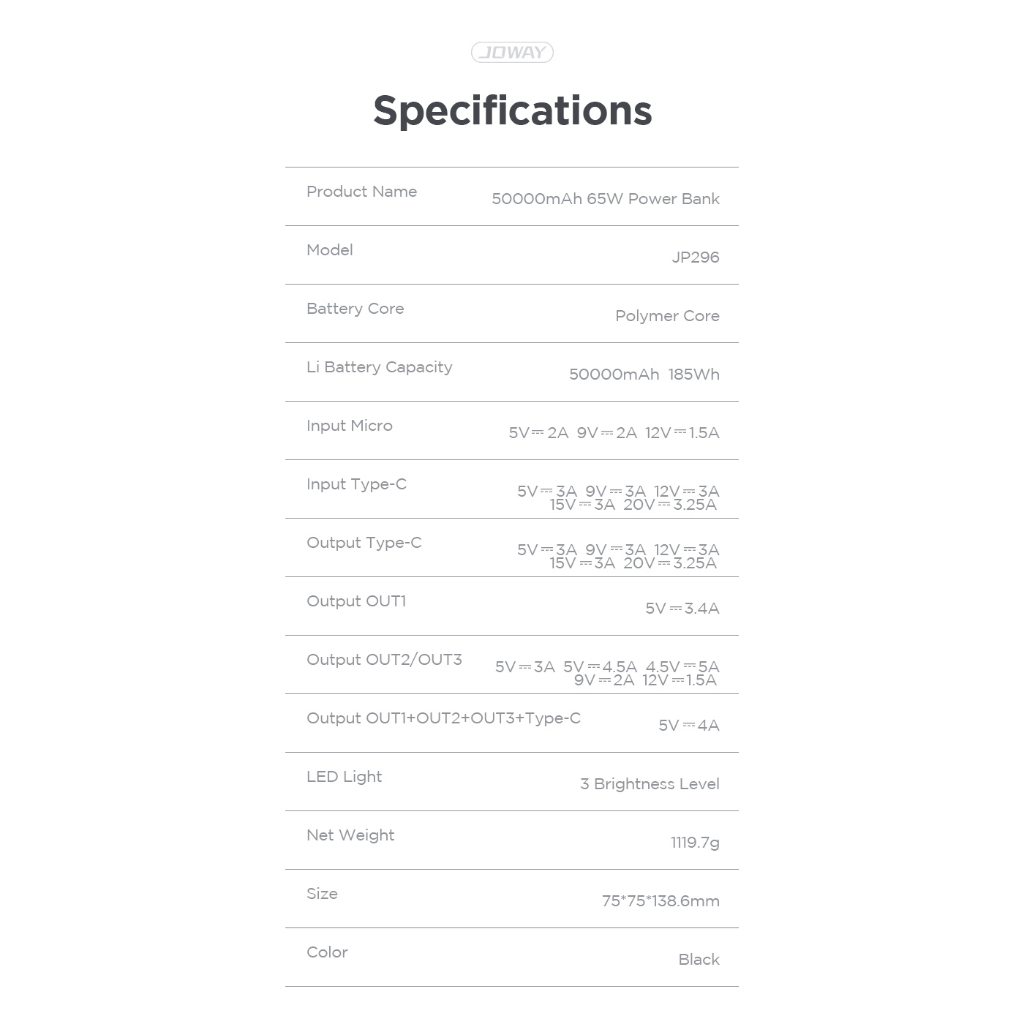Select the Output Type-C label

coord(364,543)
